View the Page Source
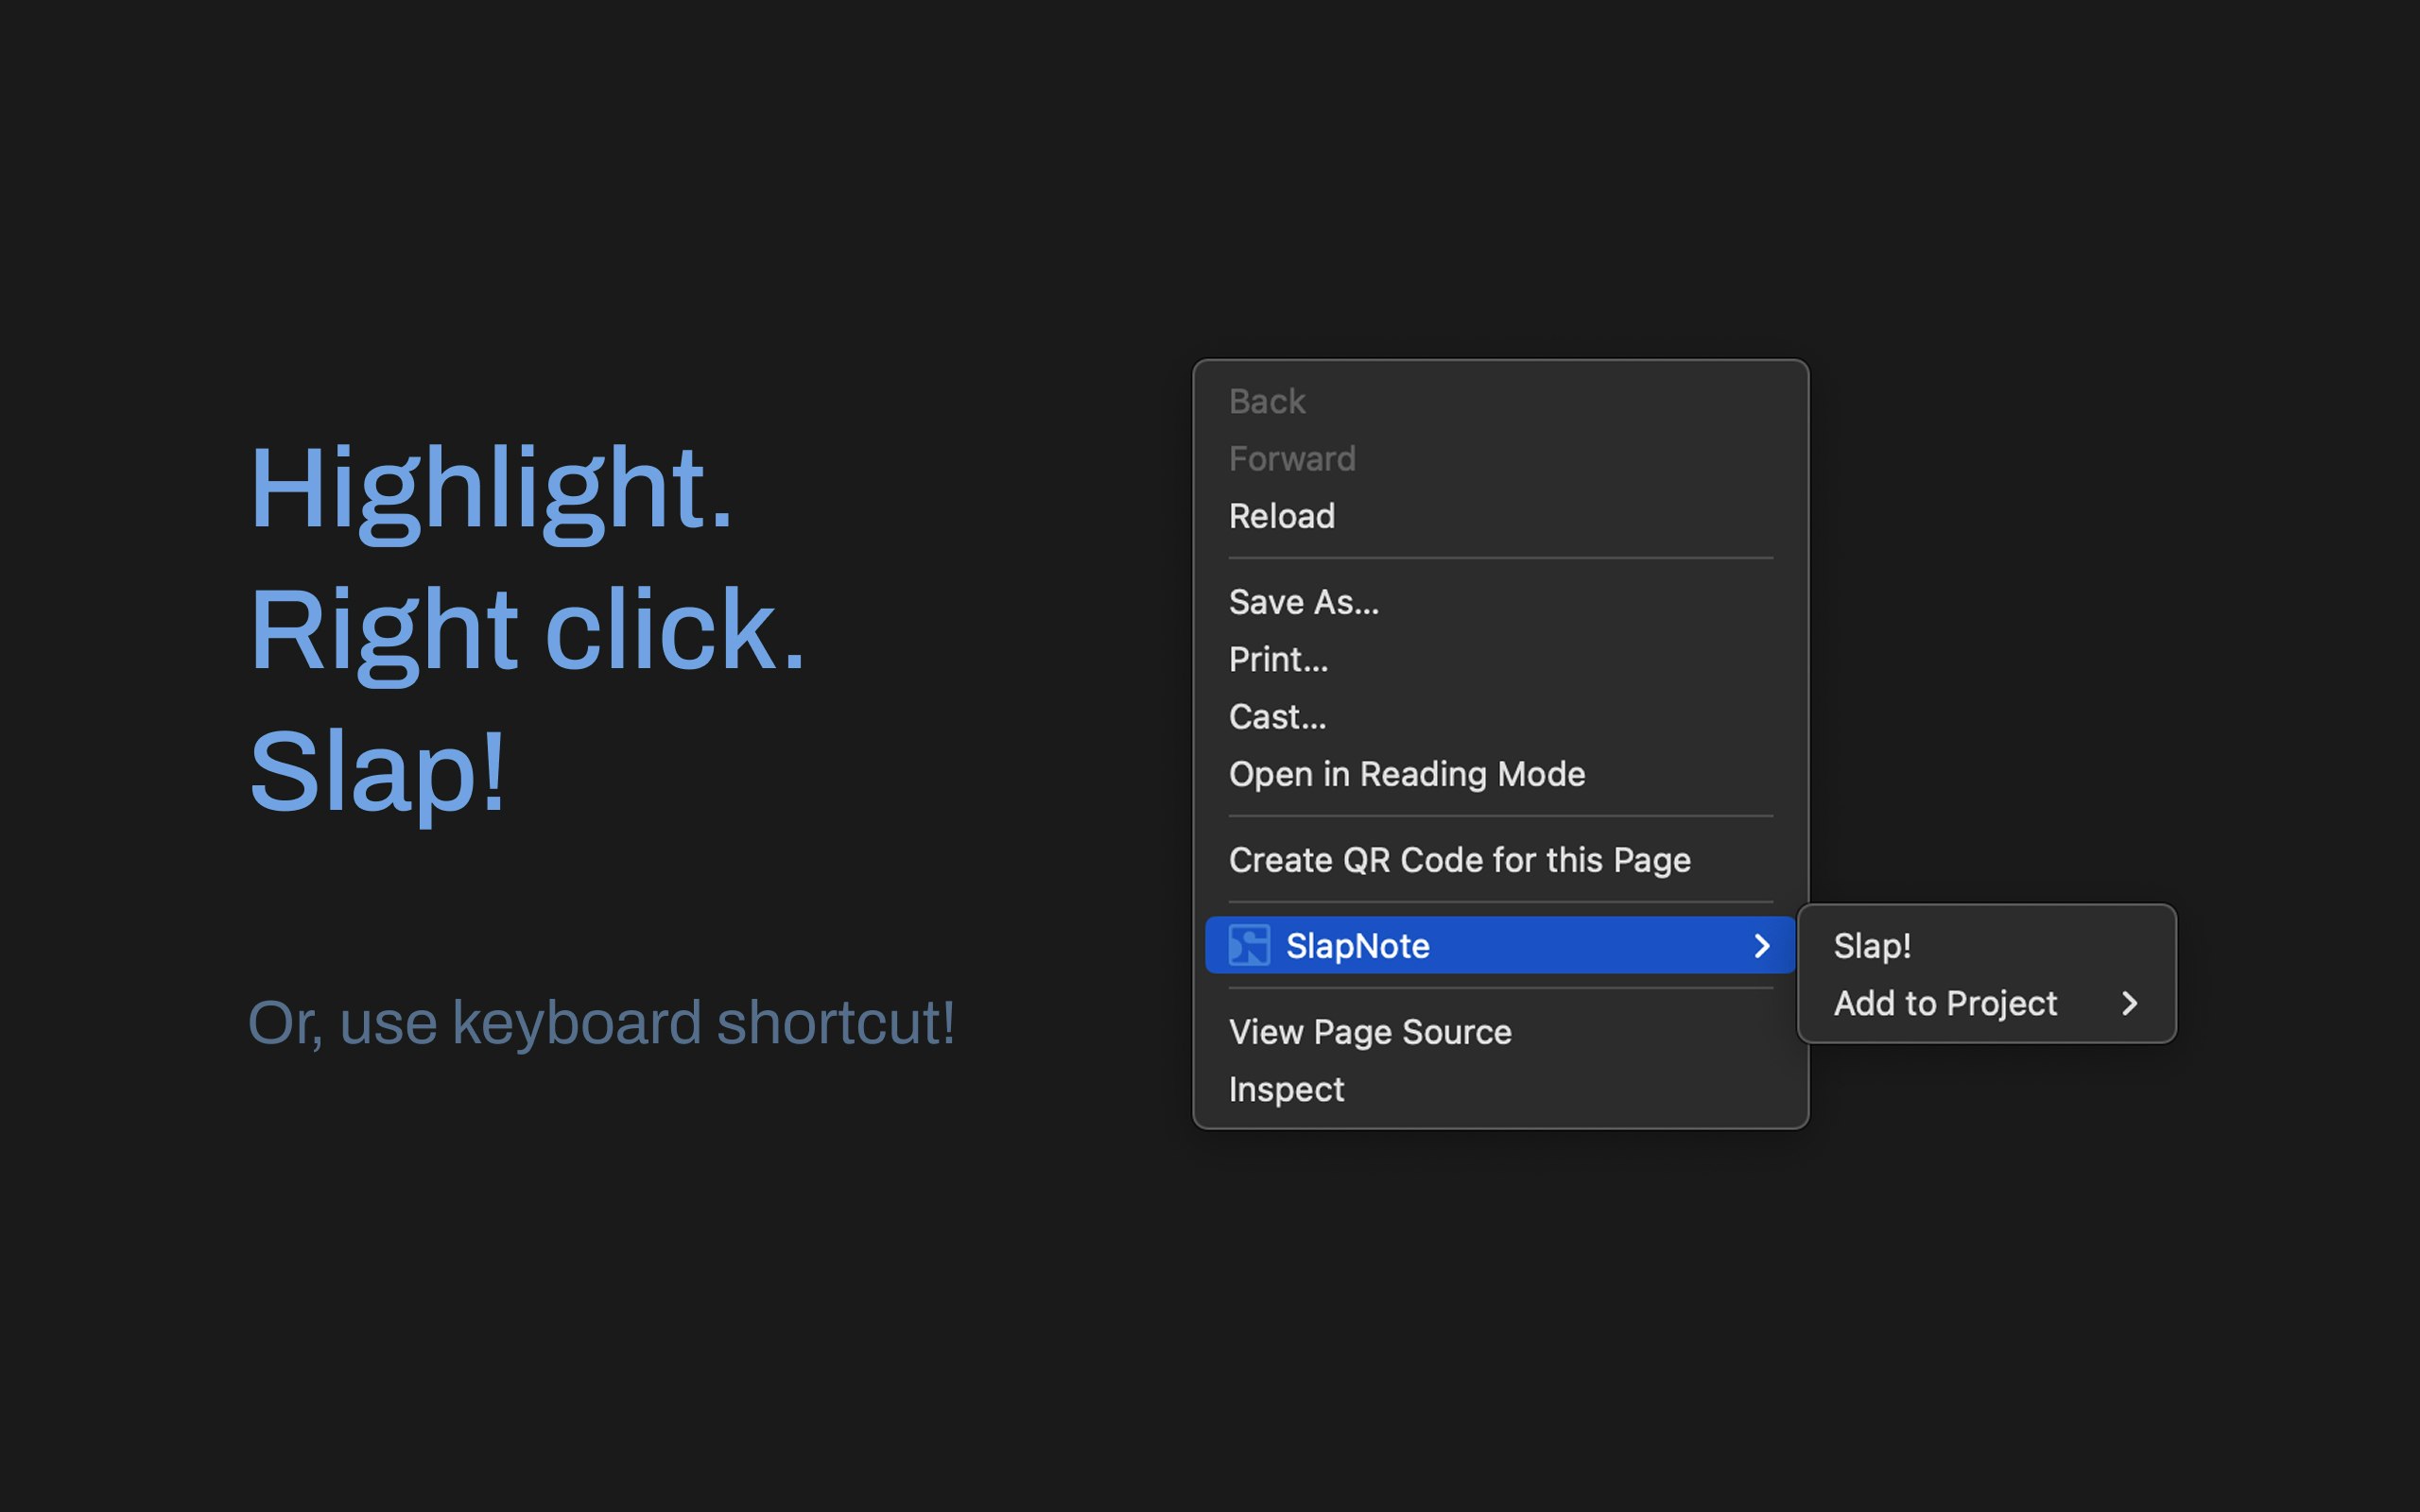Viewport: 2420px width, 1512px height. tap(1370, 1031)
